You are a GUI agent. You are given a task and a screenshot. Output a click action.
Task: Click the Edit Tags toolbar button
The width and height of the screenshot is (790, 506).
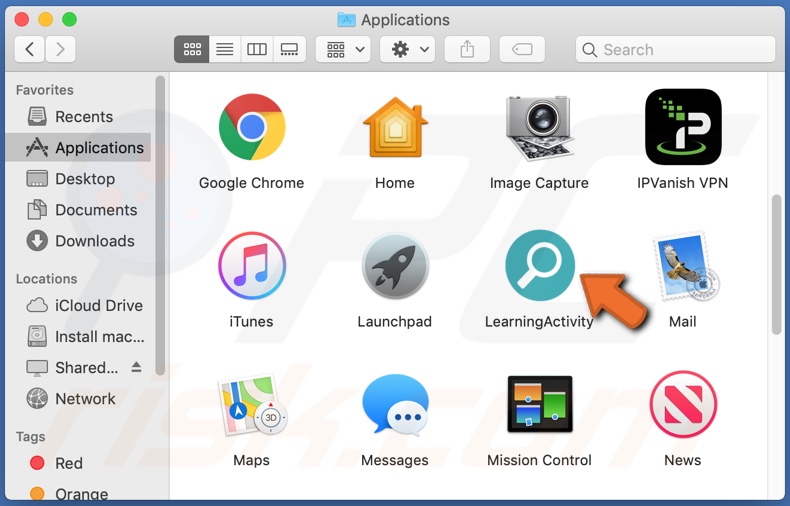click(x=522, y=49)
